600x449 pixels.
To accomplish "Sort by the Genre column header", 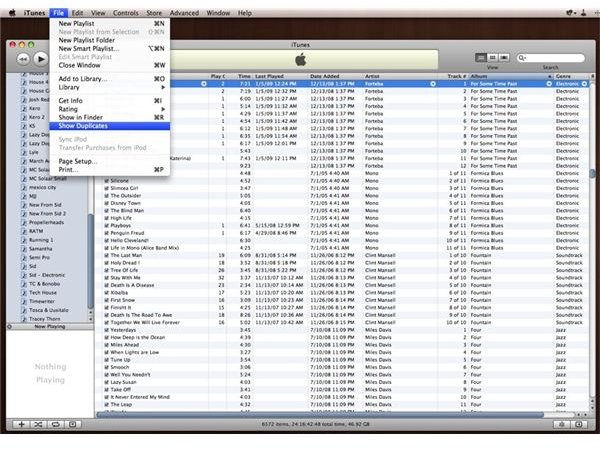I will click(x=571, y=77).
